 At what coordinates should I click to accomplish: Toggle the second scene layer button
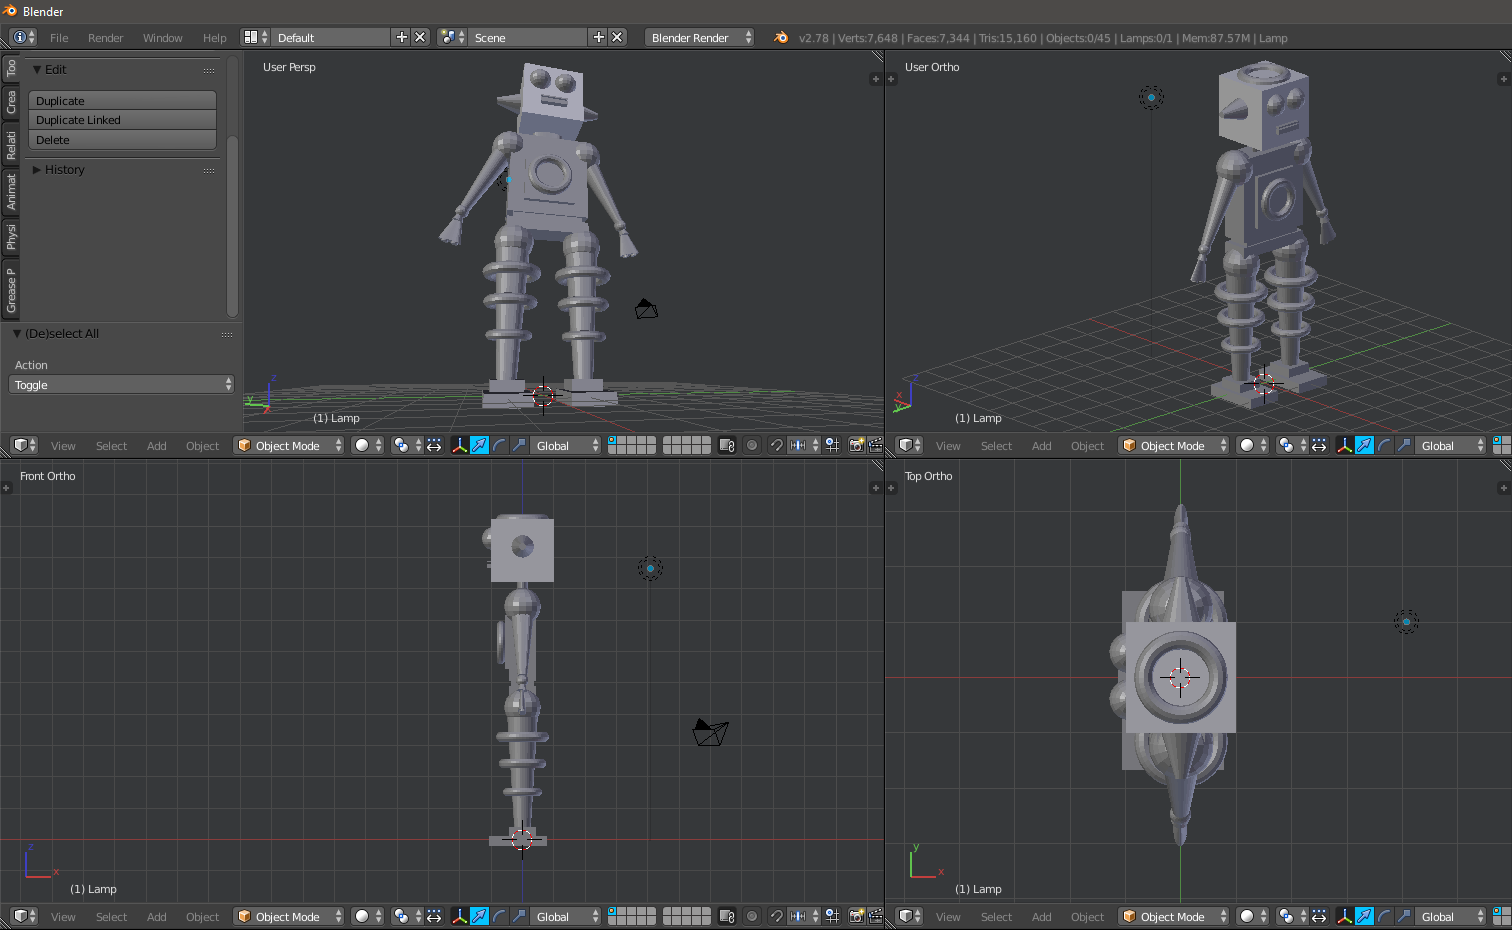624,441
